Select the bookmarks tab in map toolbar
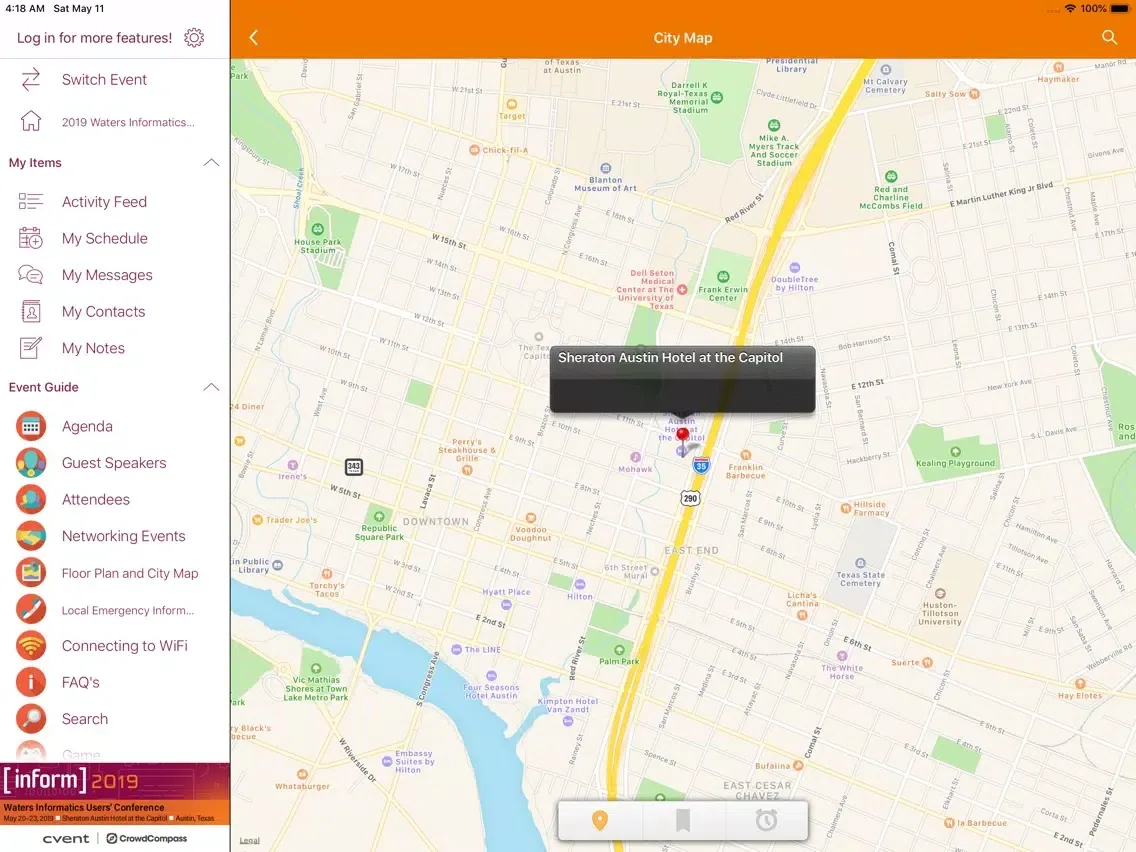The height and width of the screenshot is (852, 1136). (x=682, y=820)
